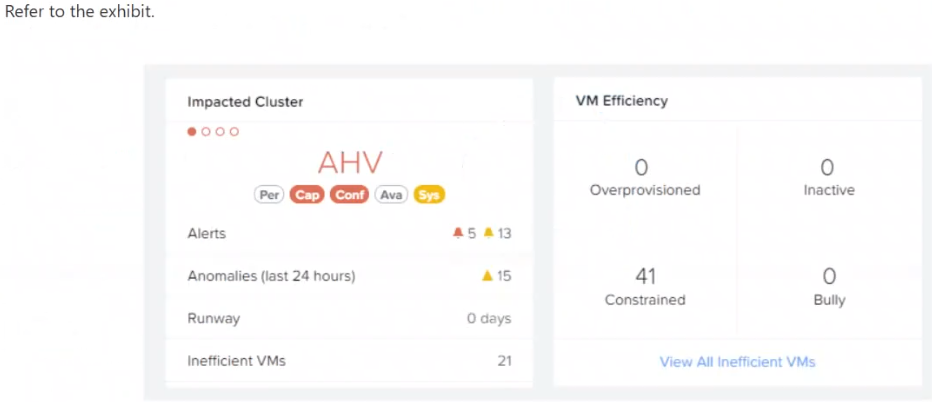Click the Runway 0 days value
Image resolution: width=932 pixels, height=402 pixels.
(x=489, y=319)
